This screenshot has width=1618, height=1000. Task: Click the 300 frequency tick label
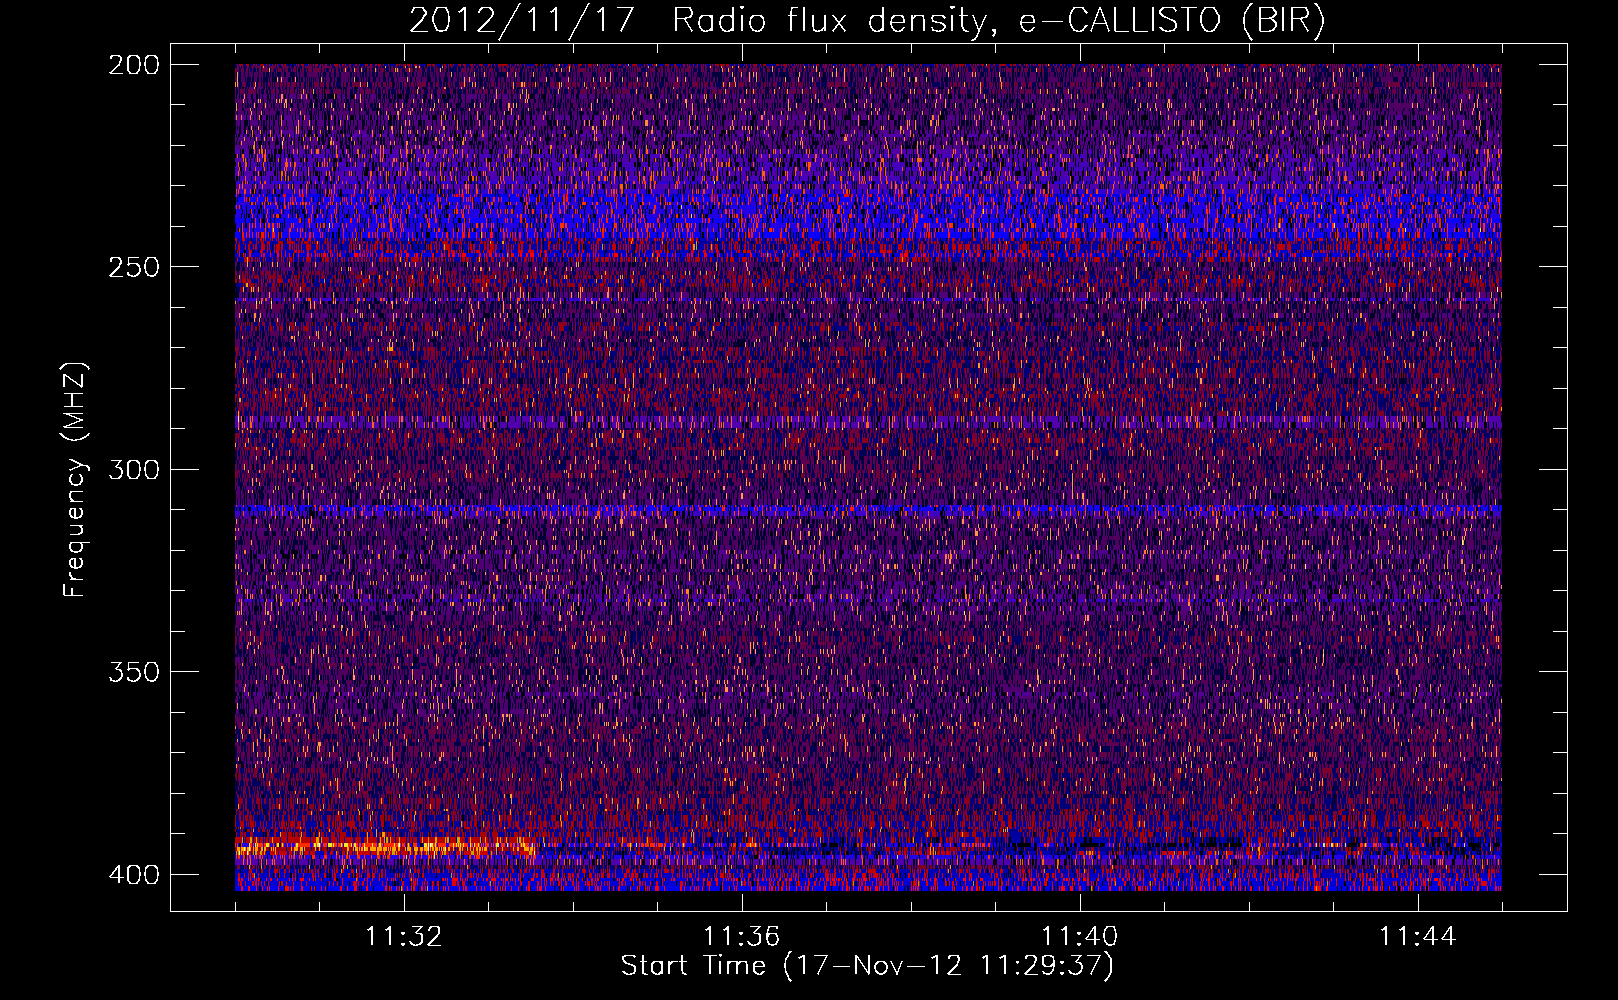[x=134, y=469]
